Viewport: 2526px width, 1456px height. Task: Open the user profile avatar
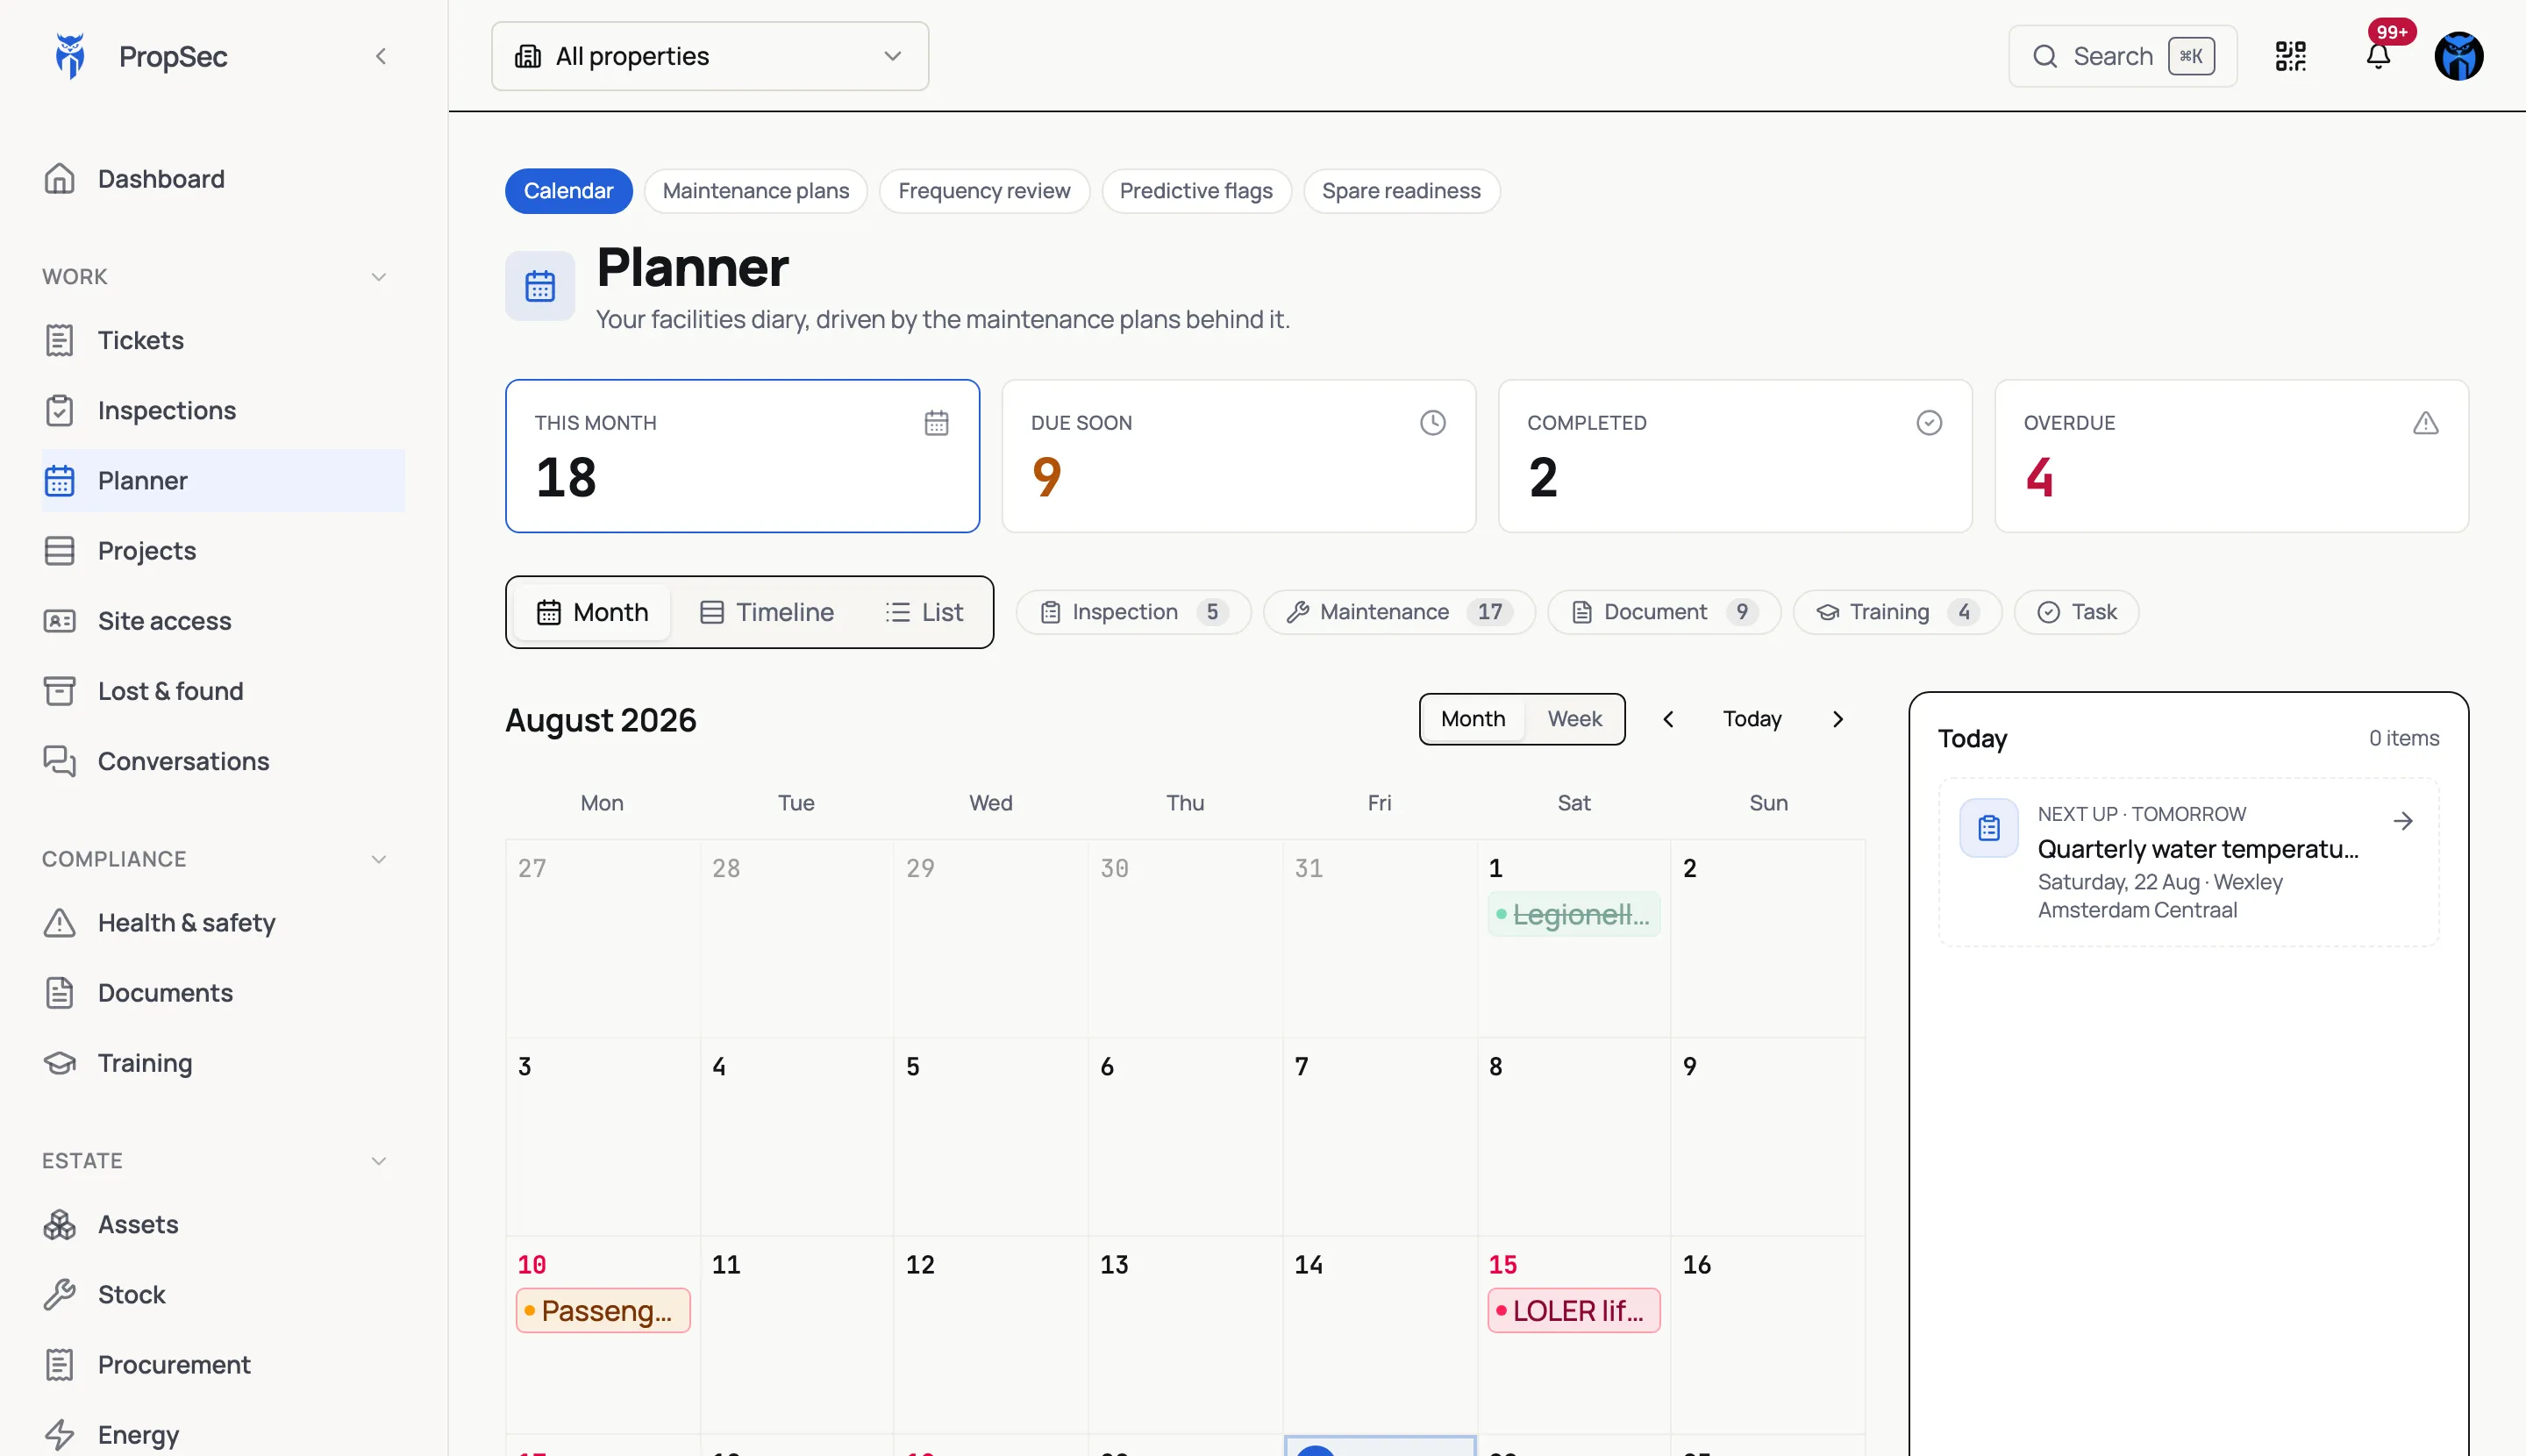(x=2458, y=56)
